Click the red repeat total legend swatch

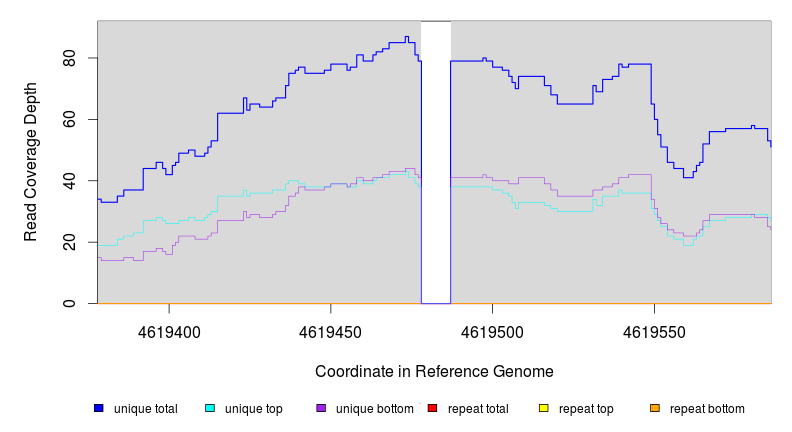[x=432, y=408]
